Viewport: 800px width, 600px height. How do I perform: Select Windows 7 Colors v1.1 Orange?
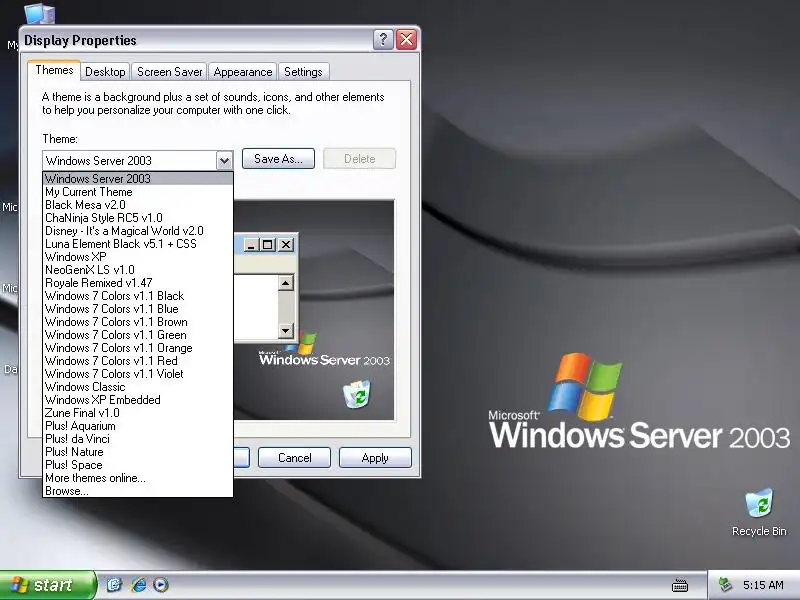138,348
